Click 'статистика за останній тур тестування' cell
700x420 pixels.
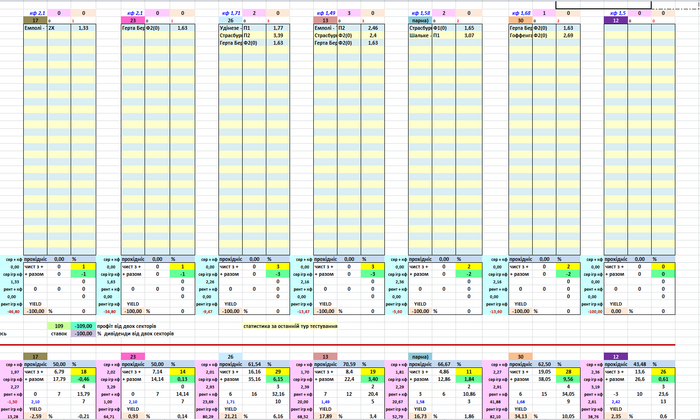(x=290, y=326)
